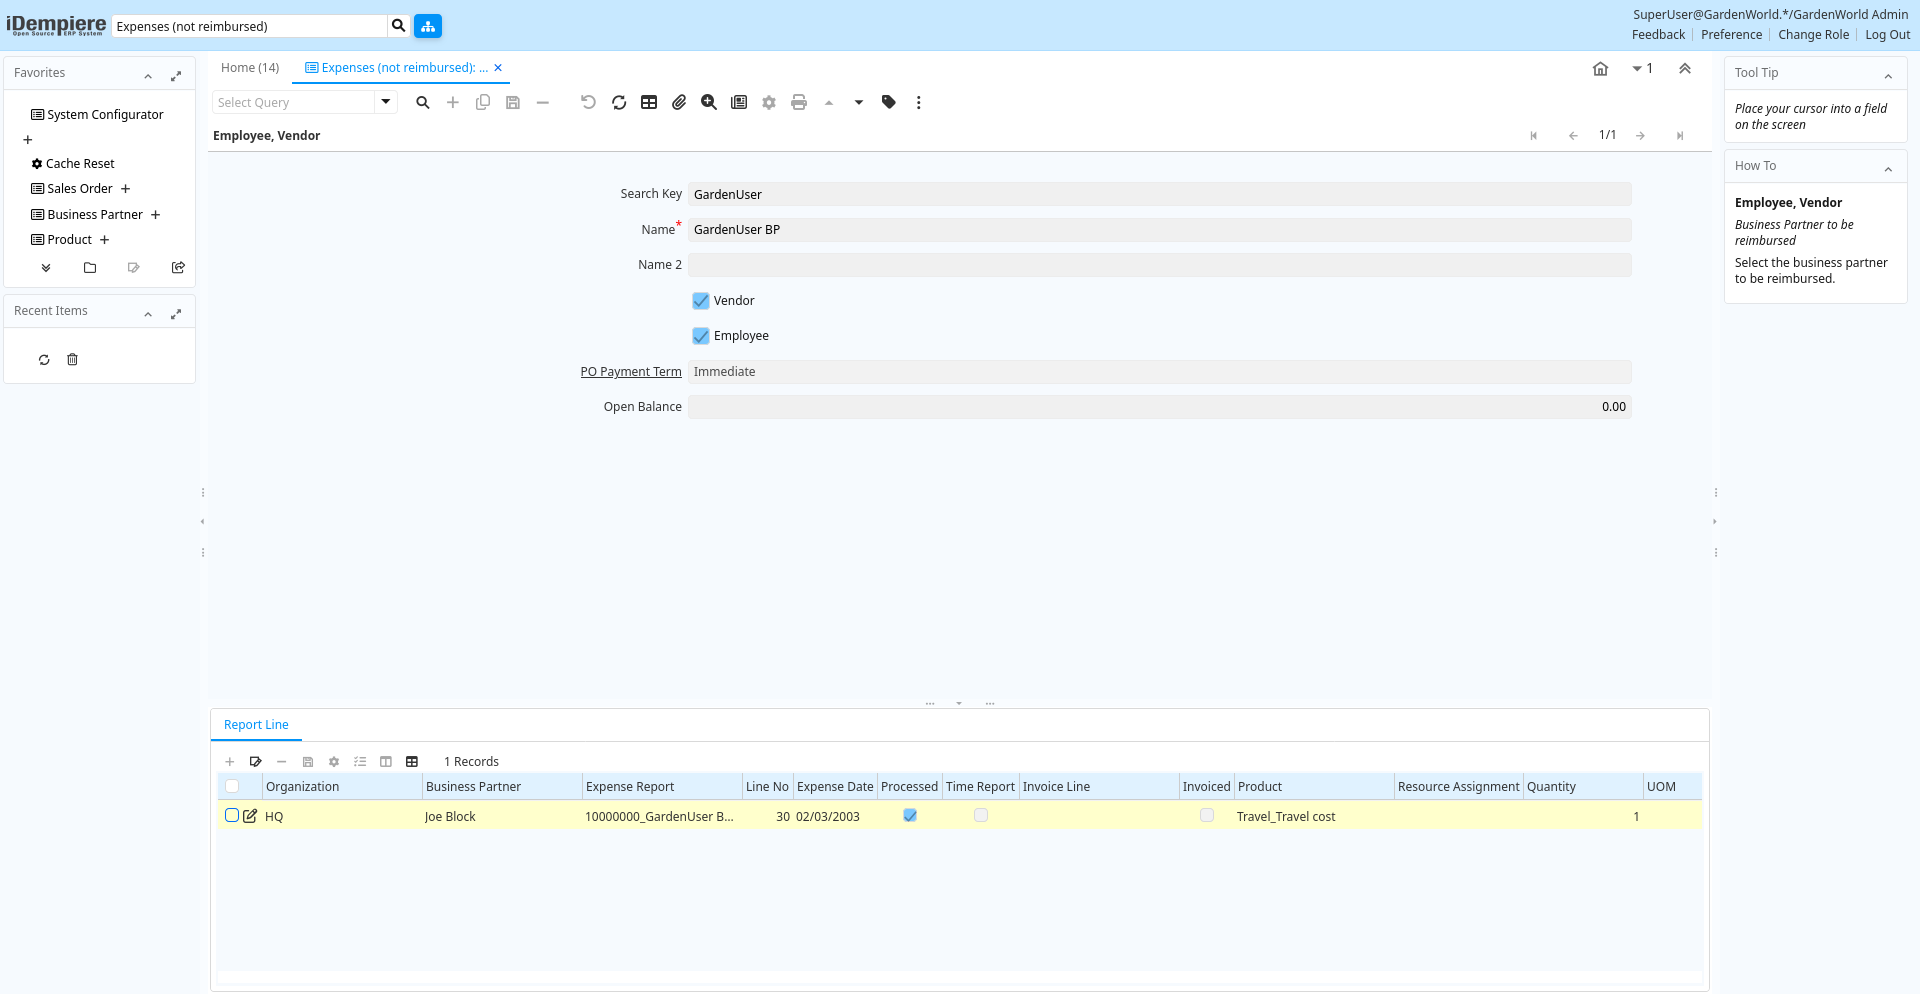Click the tag label icon
The height and width of the screenshot is (994, 1920).
[x=888, y=102]
